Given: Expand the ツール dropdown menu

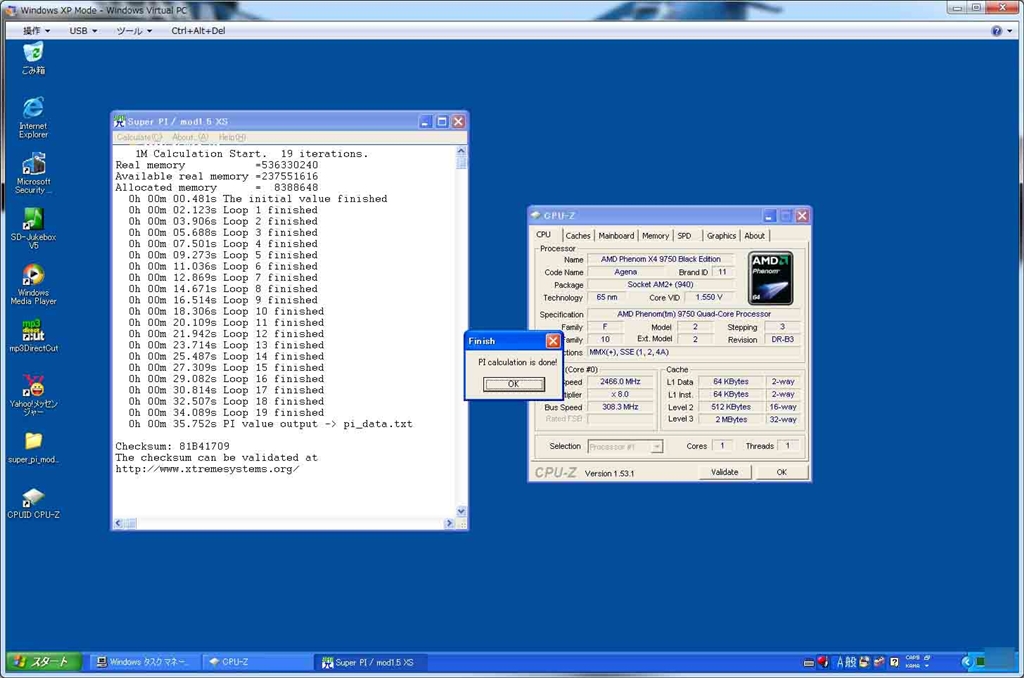Looking at the screenshot, I should coord(134,31).
